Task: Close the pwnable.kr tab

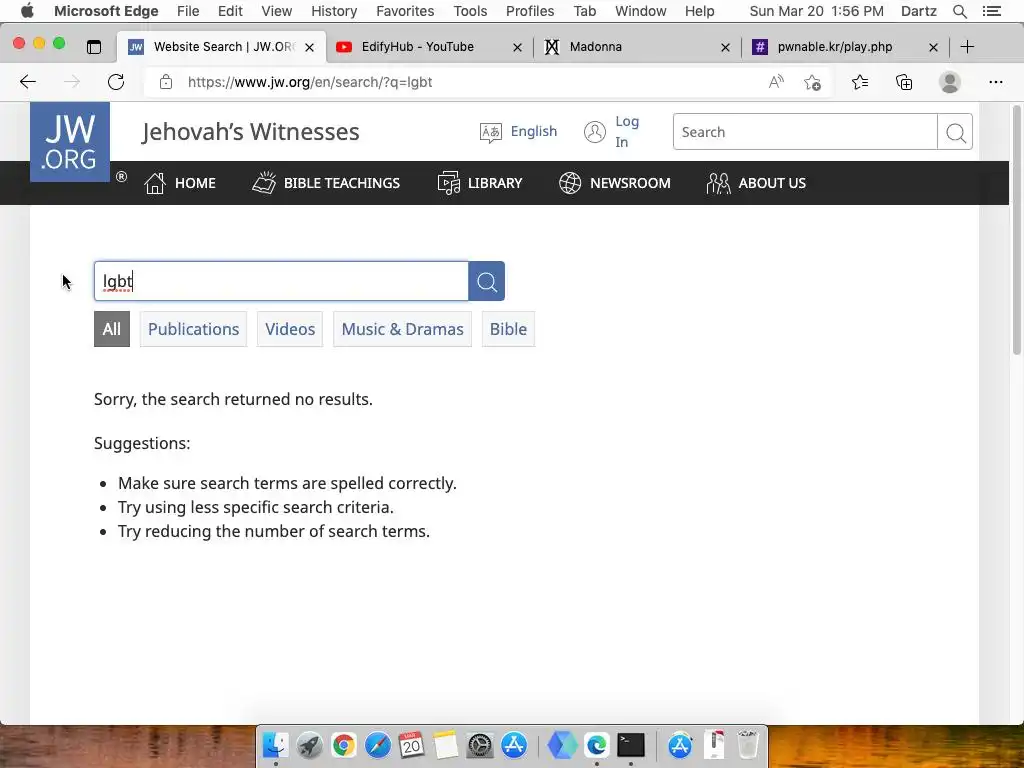Action: 933,47
